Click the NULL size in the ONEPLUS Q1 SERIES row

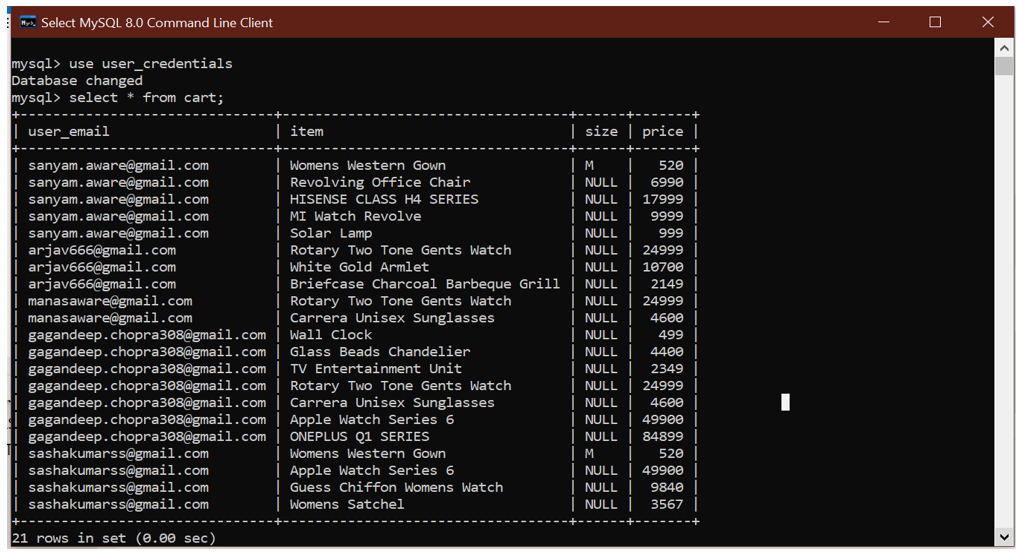pyautogui.click(x=601, y=436)
